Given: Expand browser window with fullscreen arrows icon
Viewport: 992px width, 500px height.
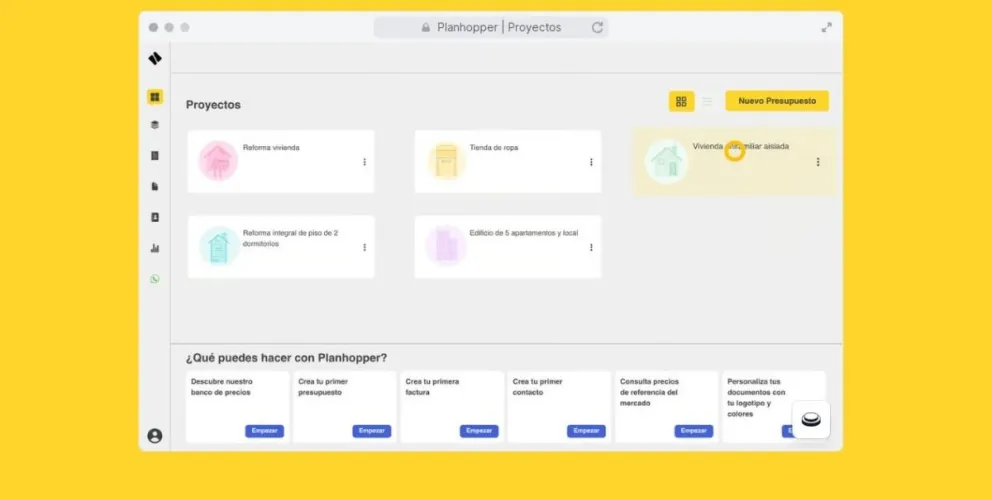Looking at the screenshot, I should point(827,28).
